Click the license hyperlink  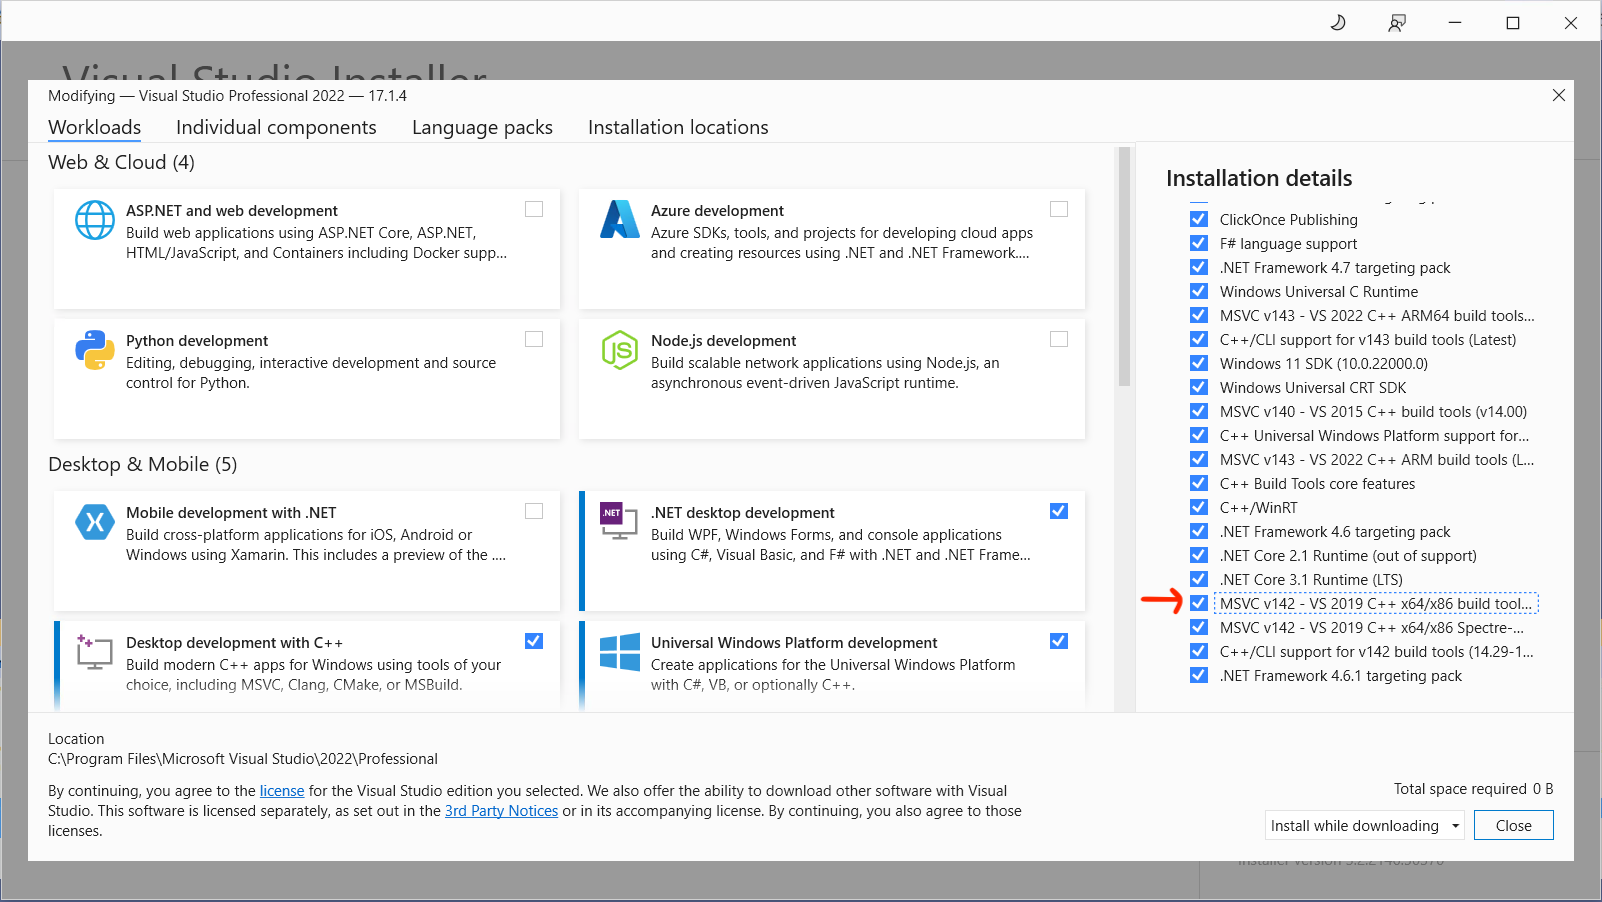click(281, 790)
